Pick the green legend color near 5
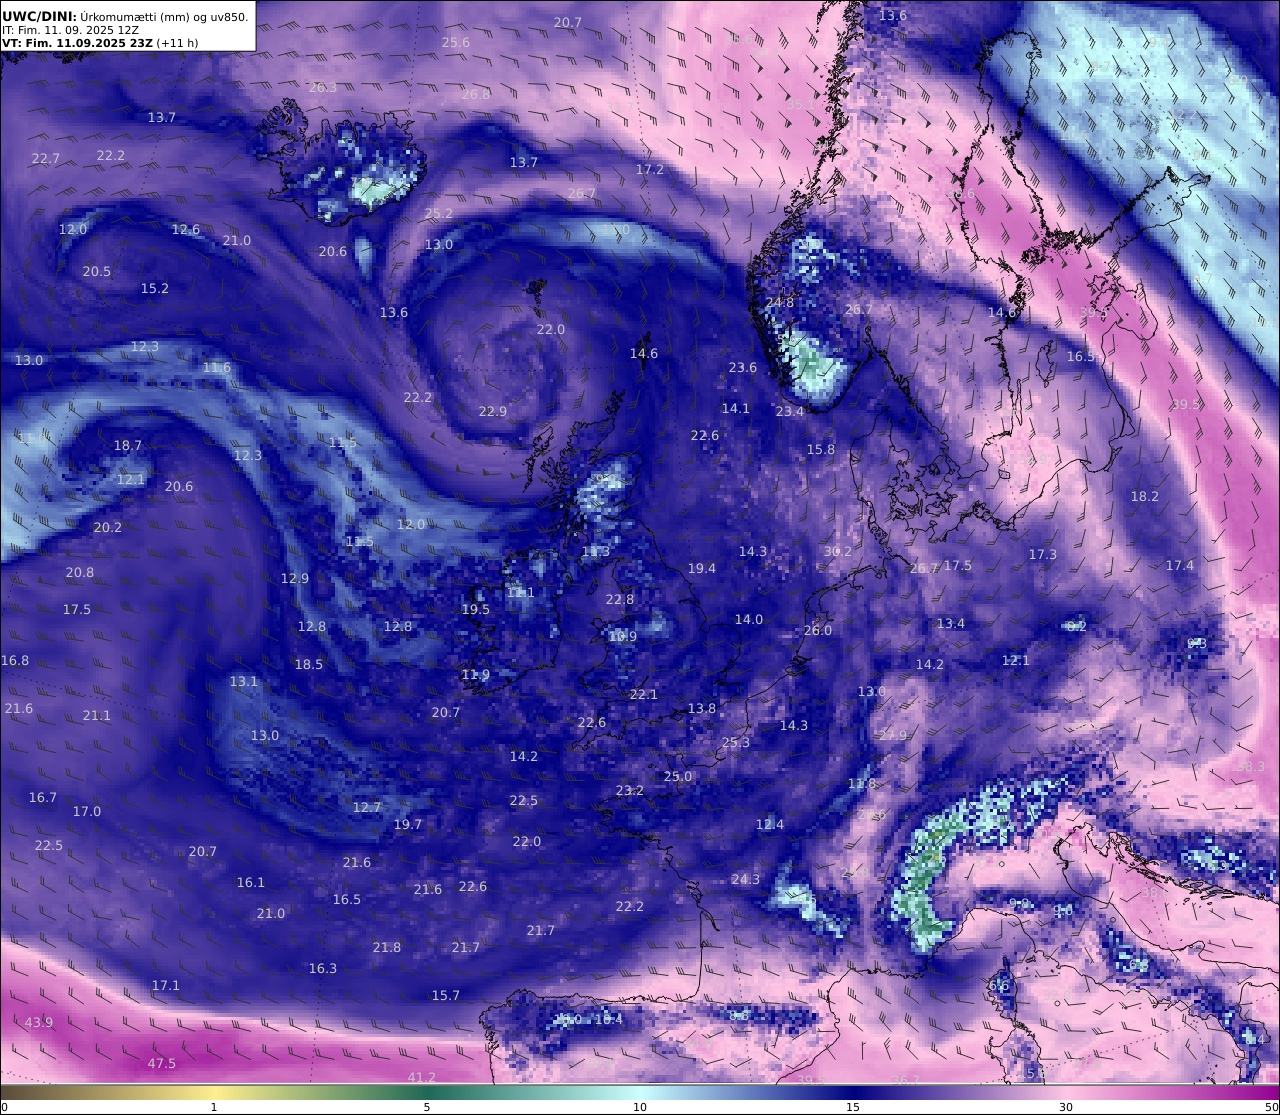 [x=427, y=1092]
